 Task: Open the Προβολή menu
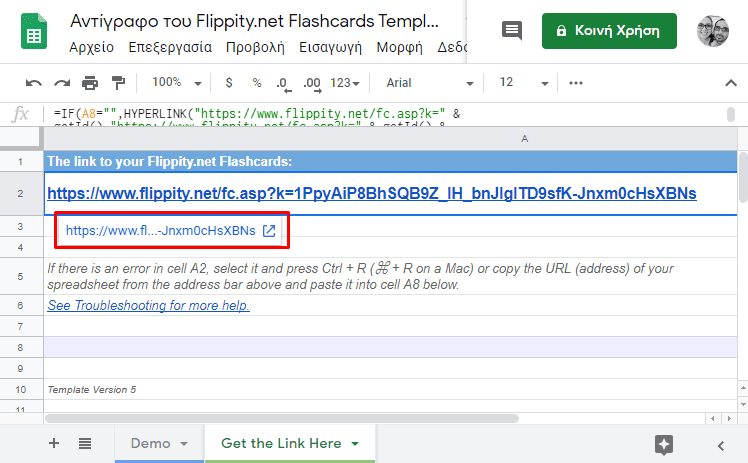(255, 47)
